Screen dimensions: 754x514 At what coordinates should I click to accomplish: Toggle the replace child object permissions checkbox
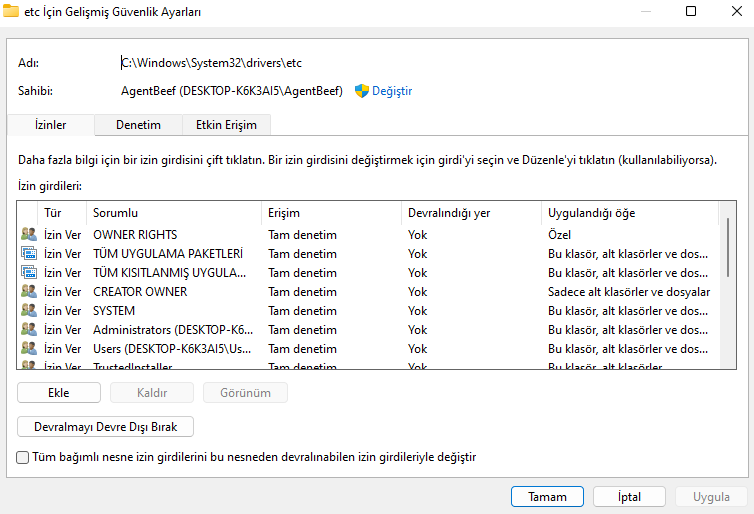tap(23, 457)
